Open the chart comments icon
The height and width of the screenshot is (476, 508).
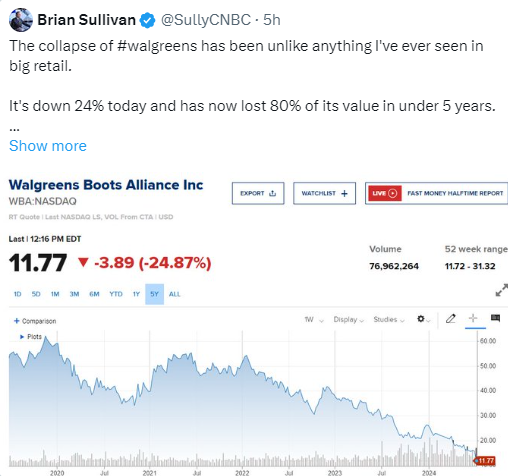click(496, 318)
